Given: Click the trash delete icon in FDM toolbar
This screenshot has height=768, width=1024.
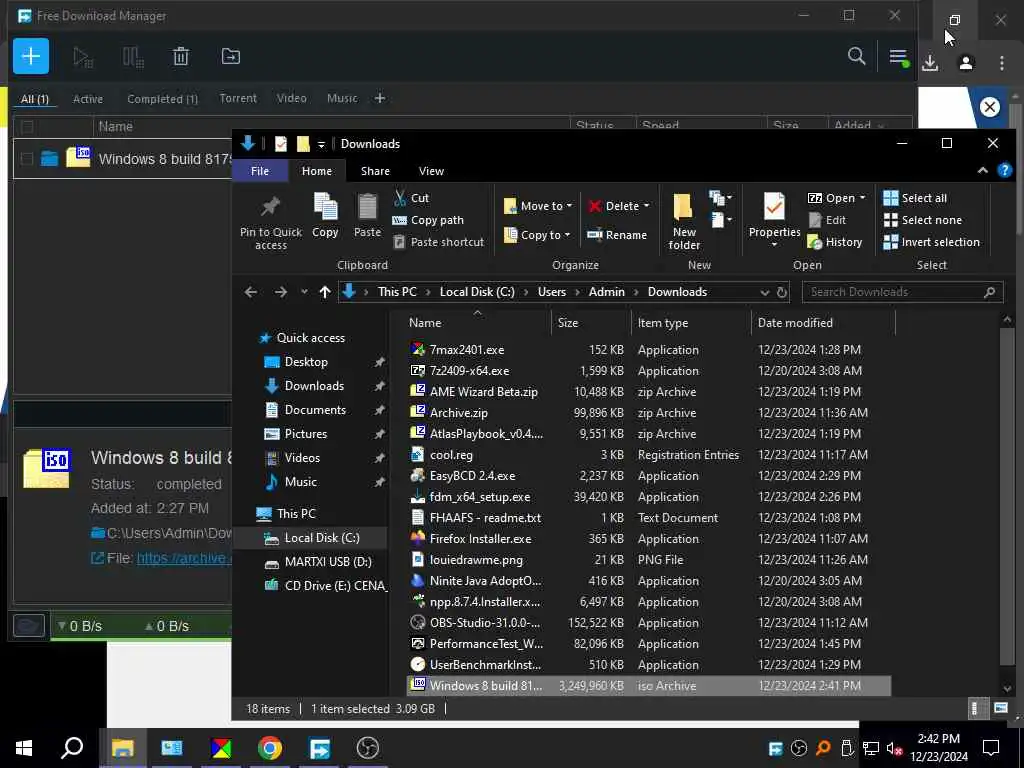Looking at the screenshot, I should pos(181,57).
